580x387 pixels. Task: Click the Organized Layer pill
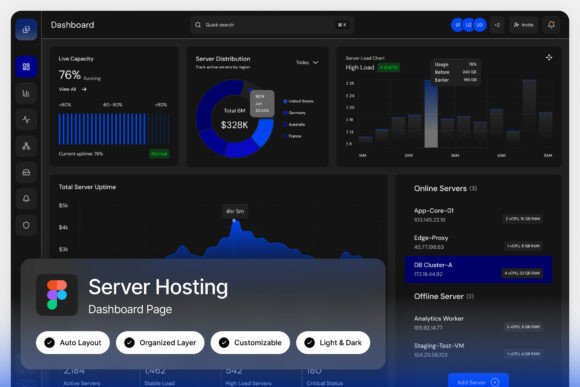(160, 343)
